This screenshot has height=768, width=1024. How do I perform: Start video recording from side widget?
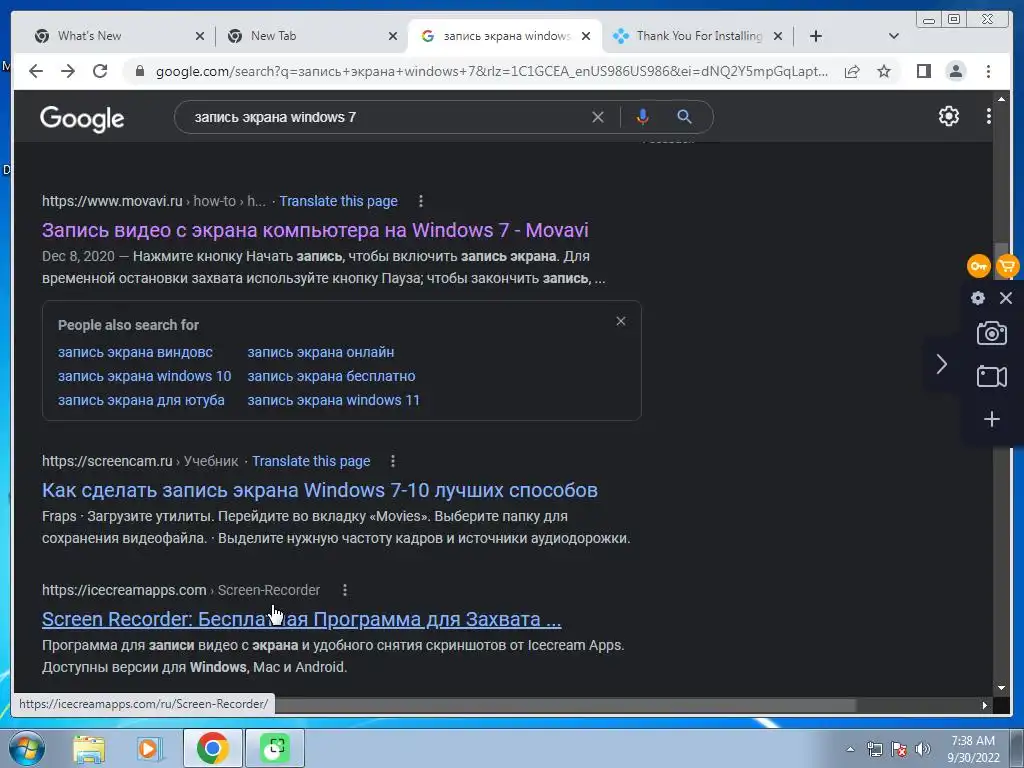point(991,376)
